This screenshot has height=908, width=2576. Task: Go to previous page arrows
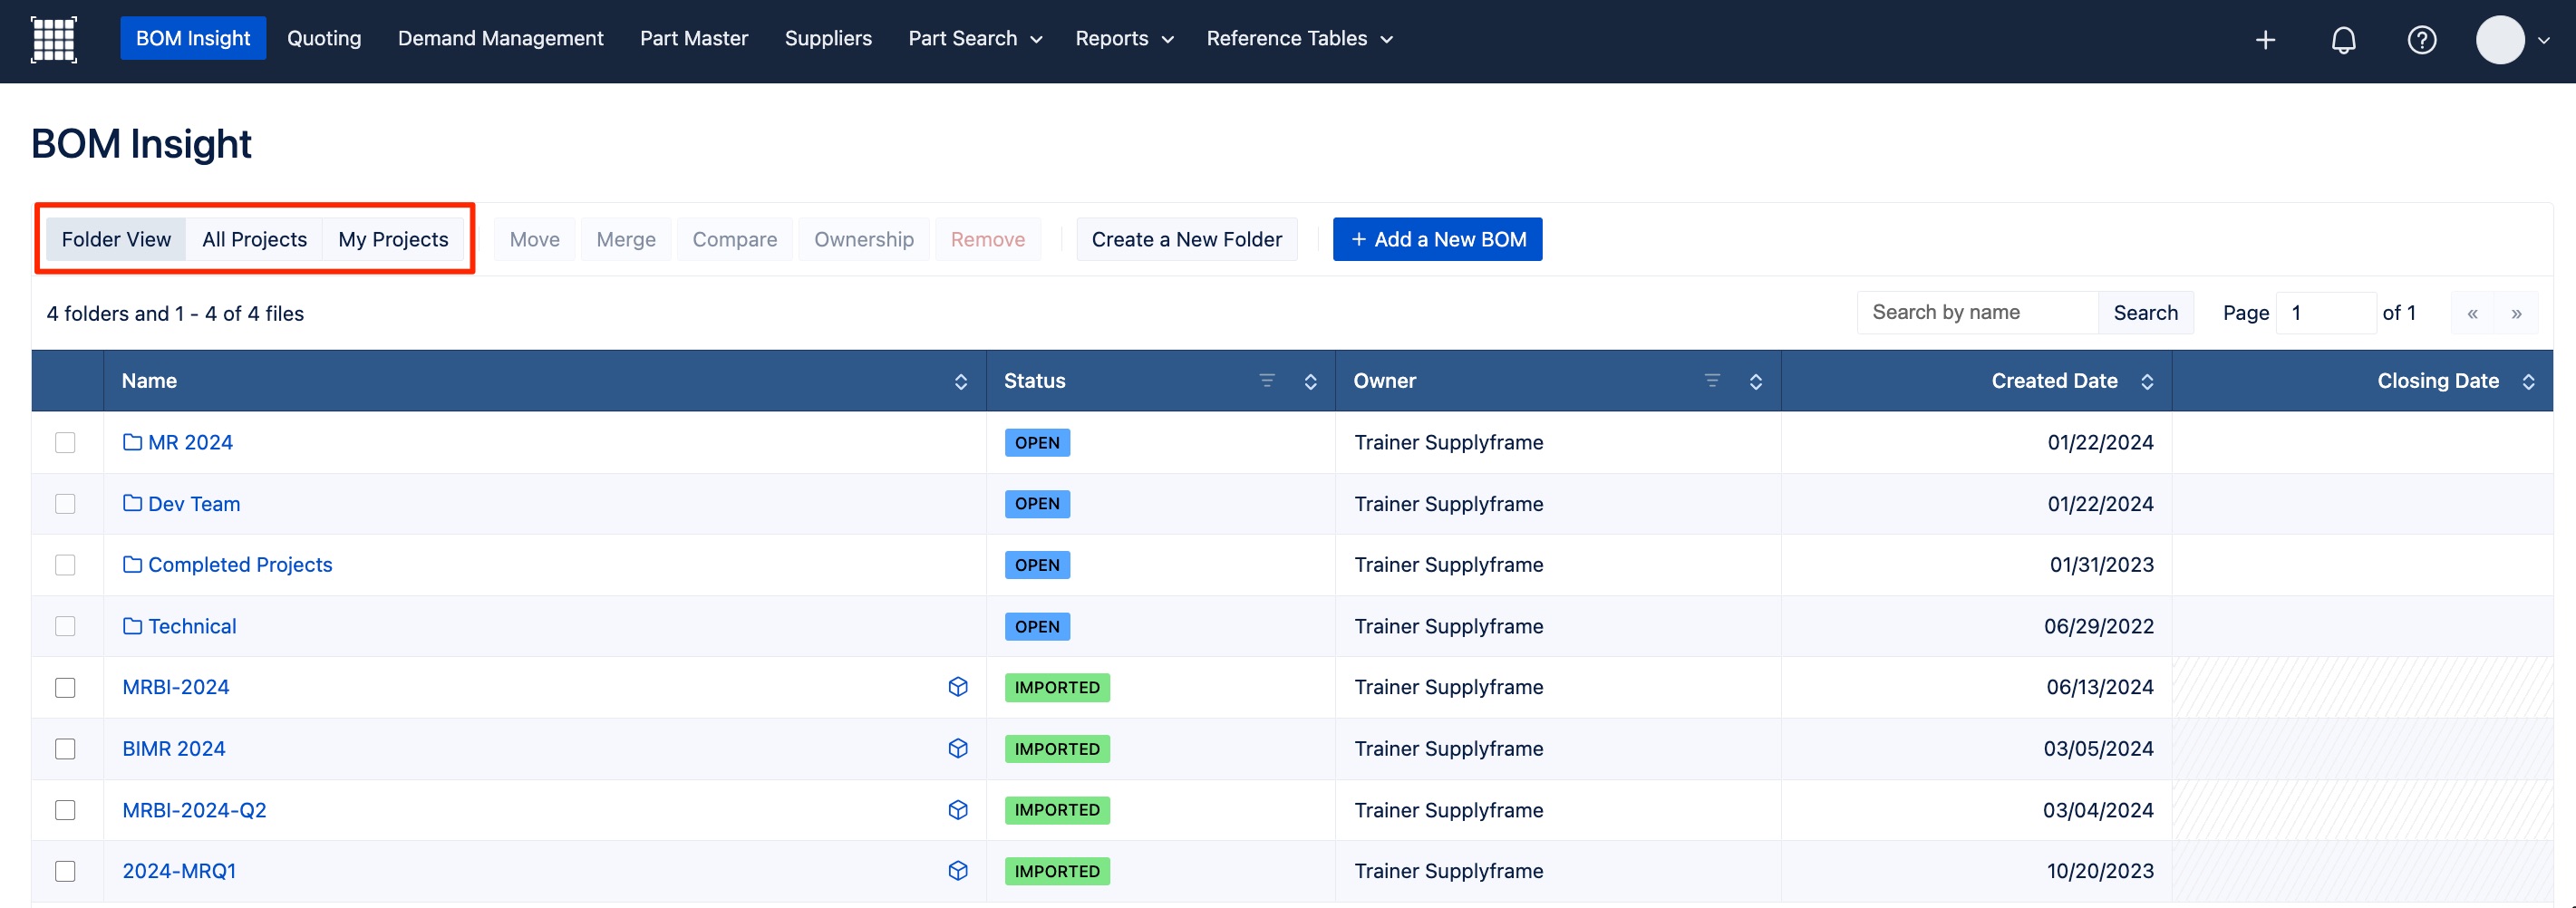(x=2472, y=313)
